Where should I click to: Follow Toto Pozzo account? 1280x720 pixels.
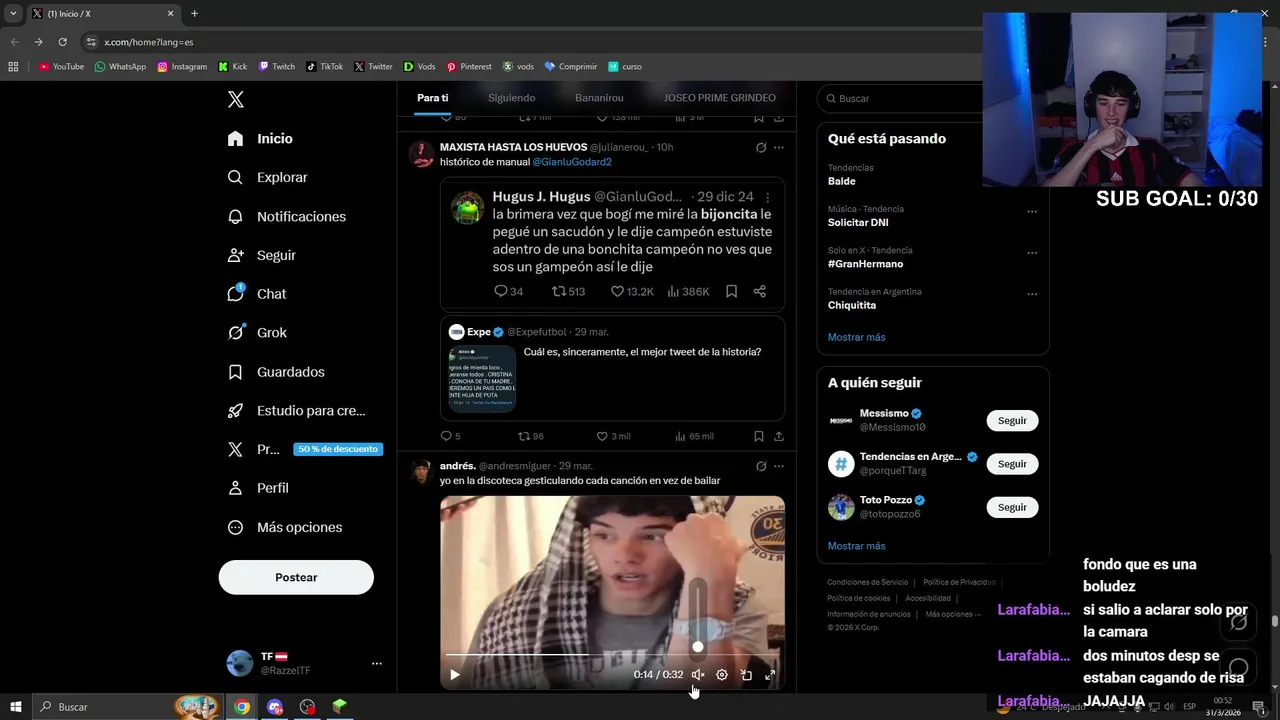1012,507
